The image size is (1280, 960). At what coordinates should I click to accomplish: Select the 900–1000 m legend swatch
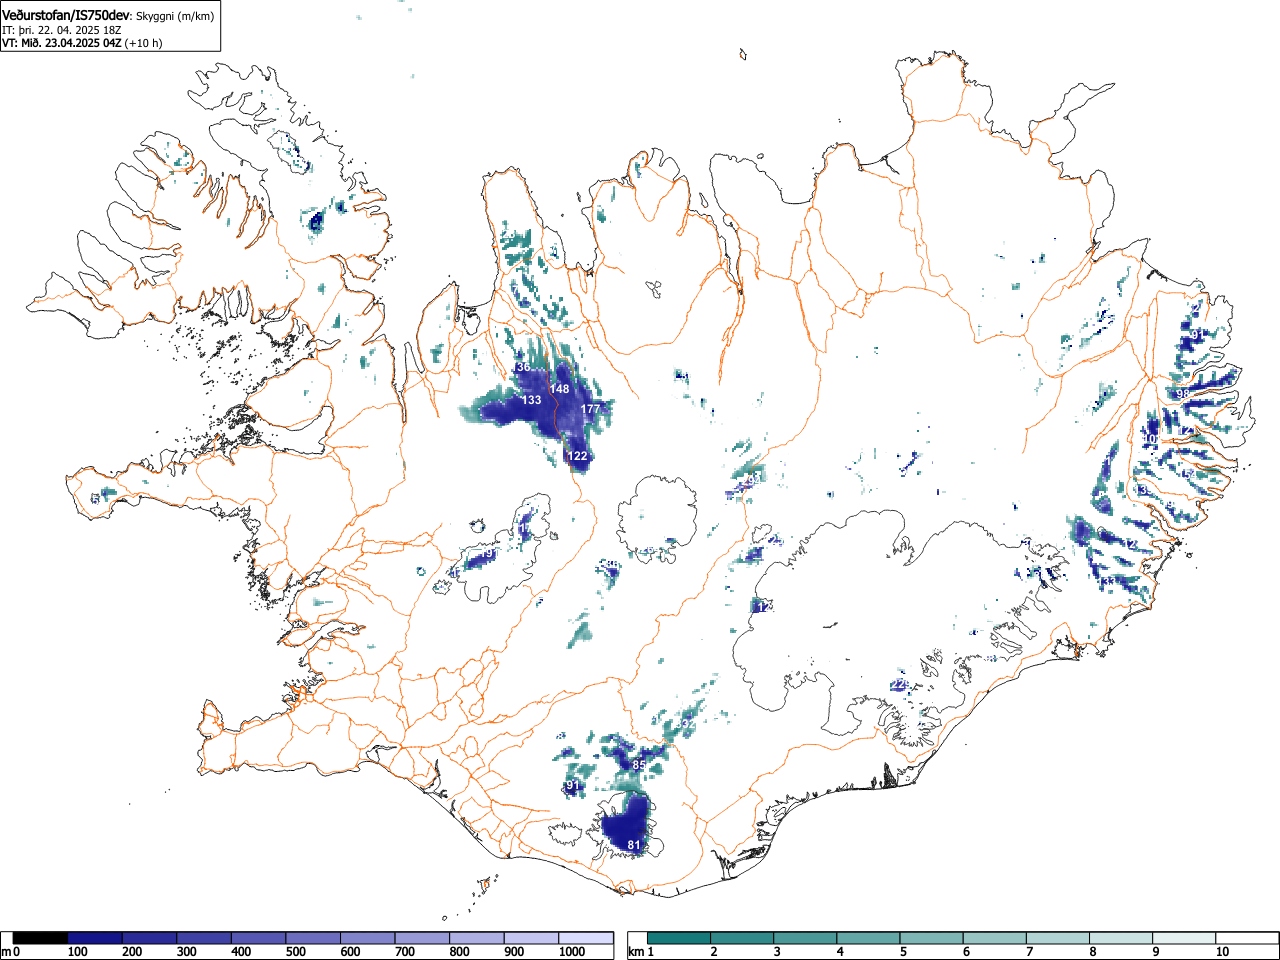pos(531,938)
